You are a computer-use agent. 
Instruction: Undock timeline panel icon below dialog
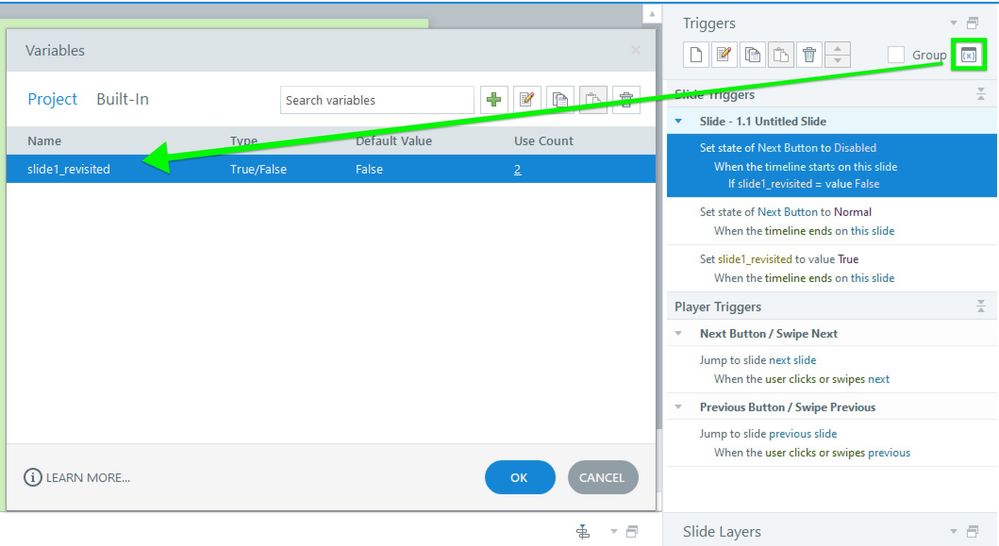coord(632,531)
